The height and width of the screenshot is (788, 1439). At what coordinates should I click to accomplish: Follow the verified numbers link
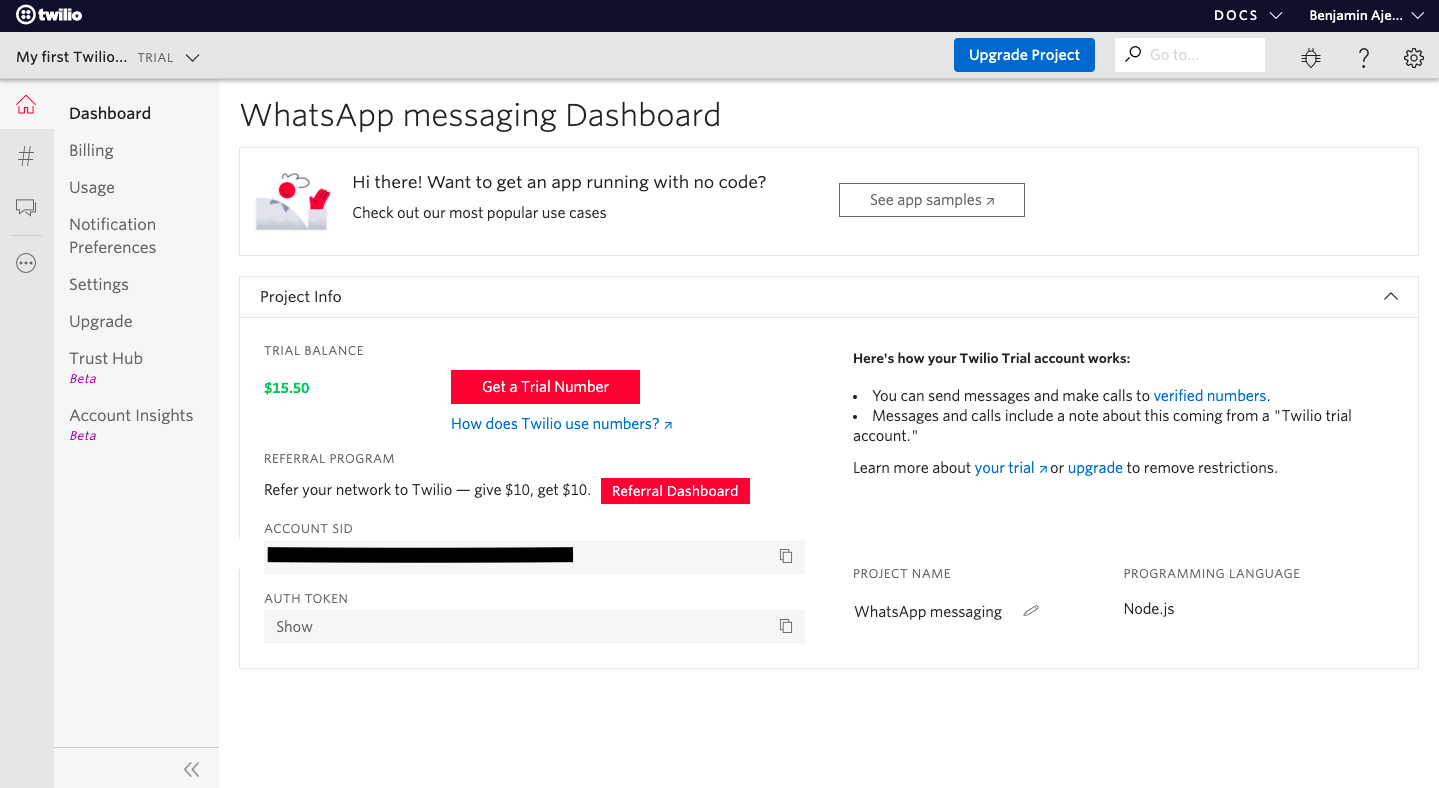pos(1211,396)
